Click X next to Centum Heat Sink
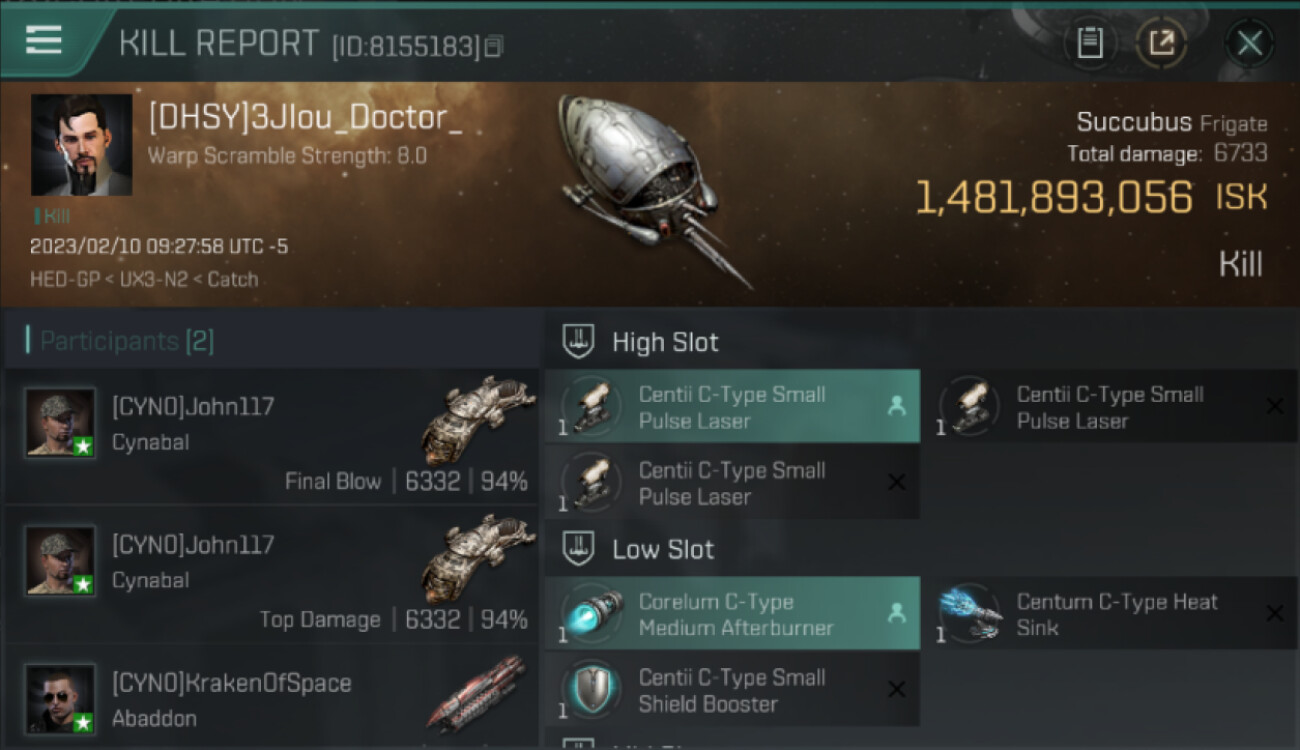This screenshot has width=1300, height=750. (x=1274, y=613)
